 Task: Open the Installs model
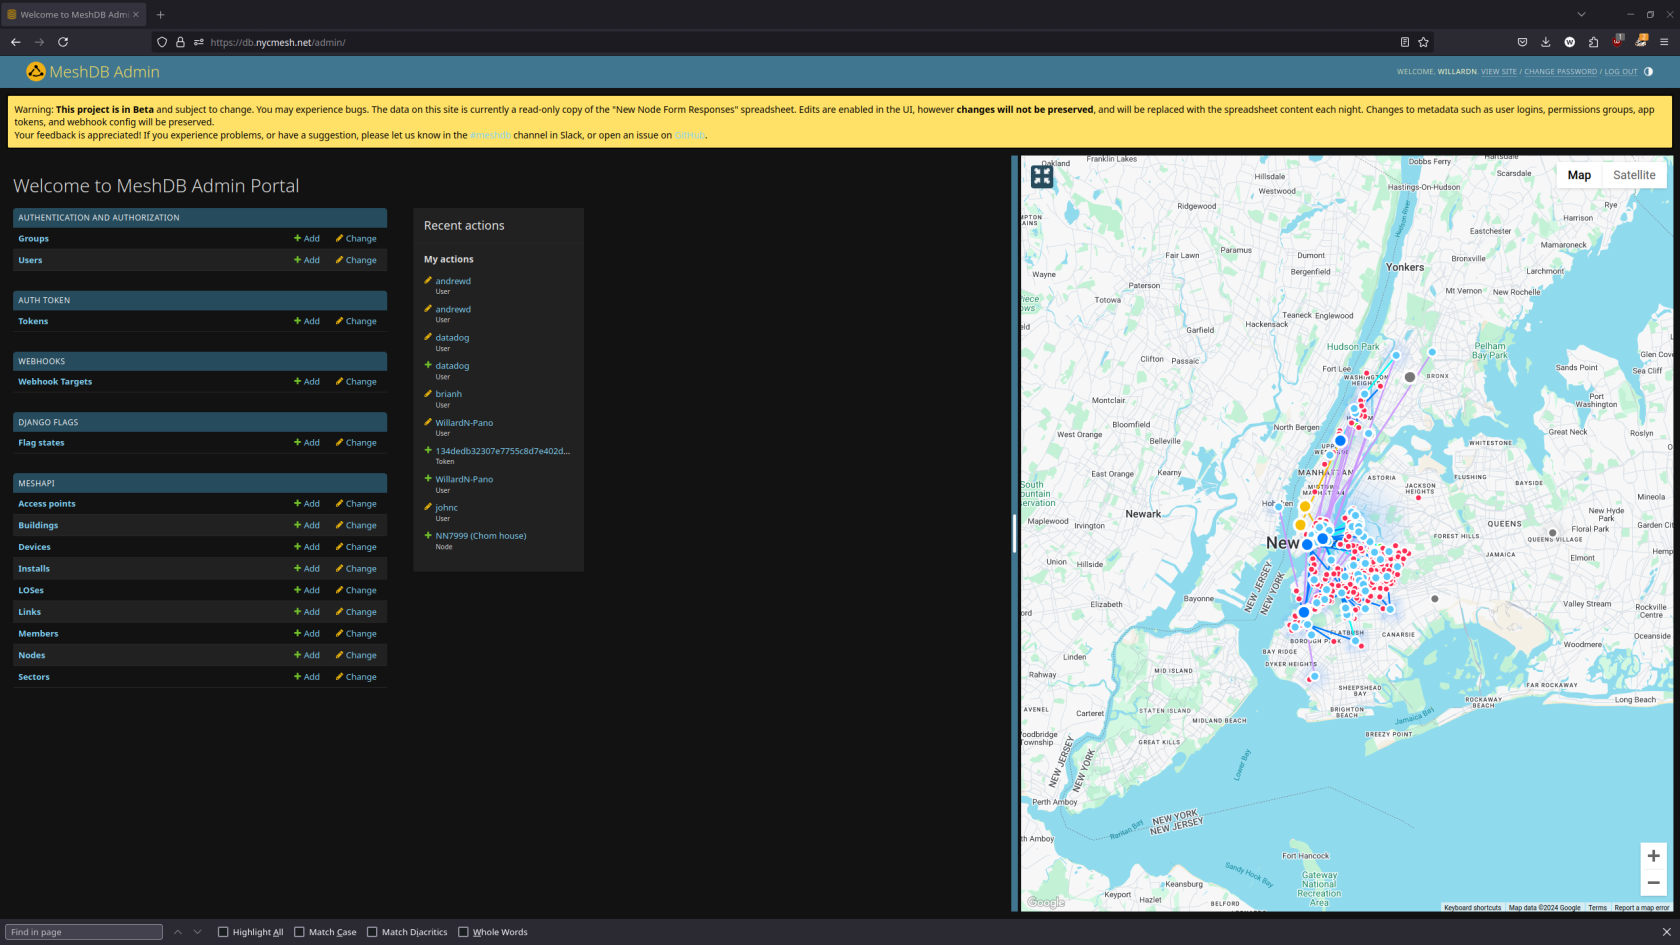34,569
